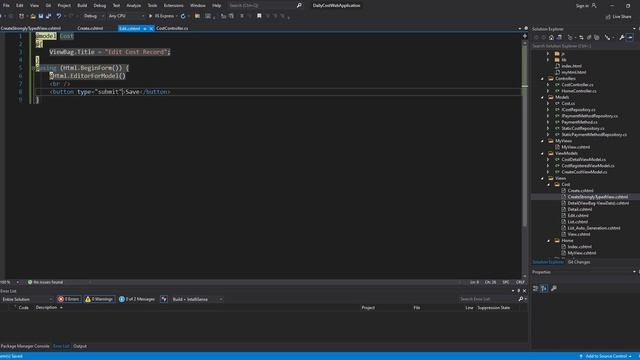Screen dimensions: 640x360
Task: Select HomeController.cs in Solution Explorer
Action: tap(579, 91)
